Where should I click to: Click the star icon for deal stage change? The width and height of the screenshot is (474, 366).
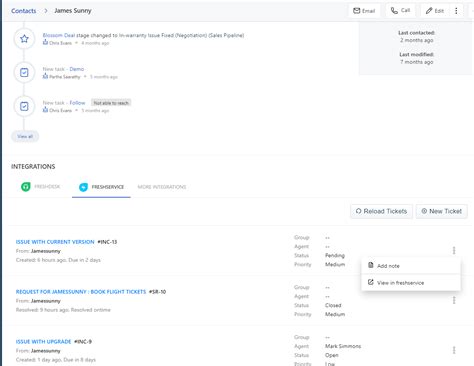pyautogui.click(x=24, y=39)
